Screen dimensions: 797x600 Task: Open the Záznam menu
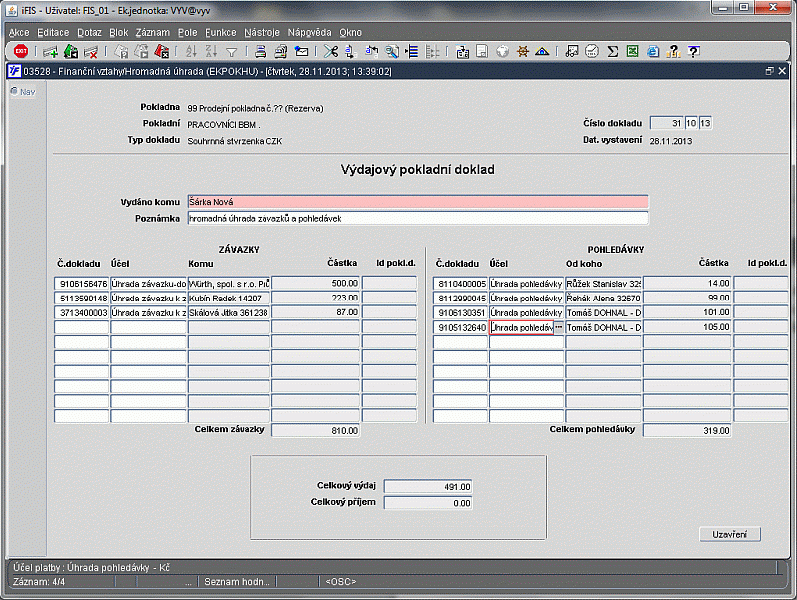click(x=152, y=33)
